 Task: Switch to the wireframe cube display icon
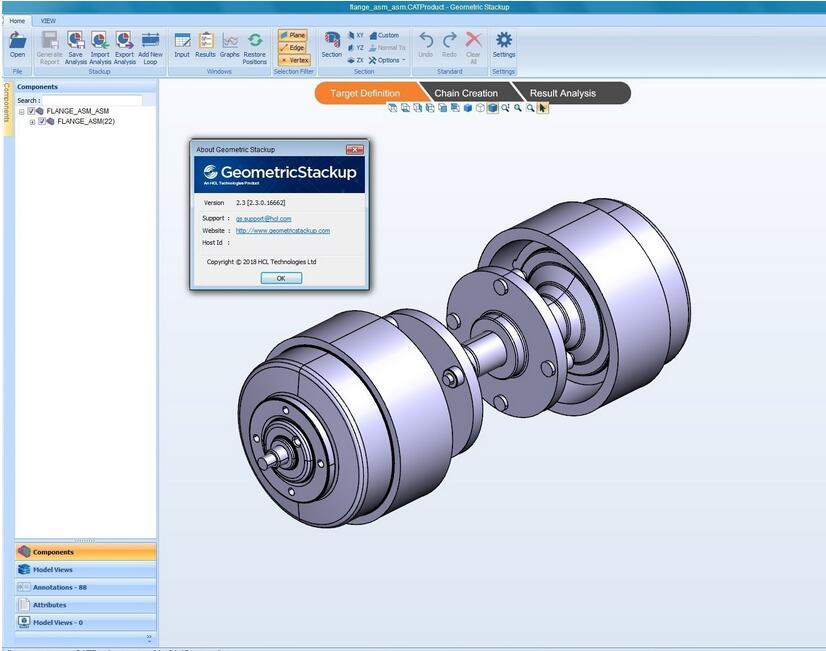tap(480, 108)
